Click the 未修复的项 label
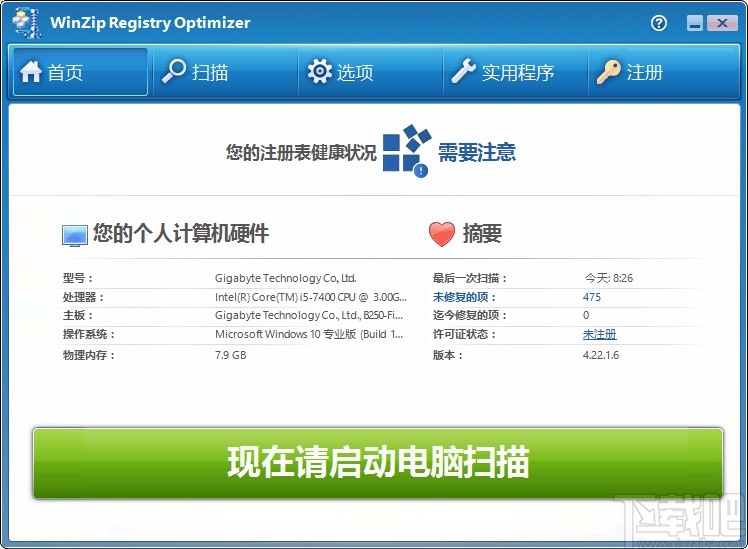The height and width of the screenshot is (549, 748). click(464, 297)
